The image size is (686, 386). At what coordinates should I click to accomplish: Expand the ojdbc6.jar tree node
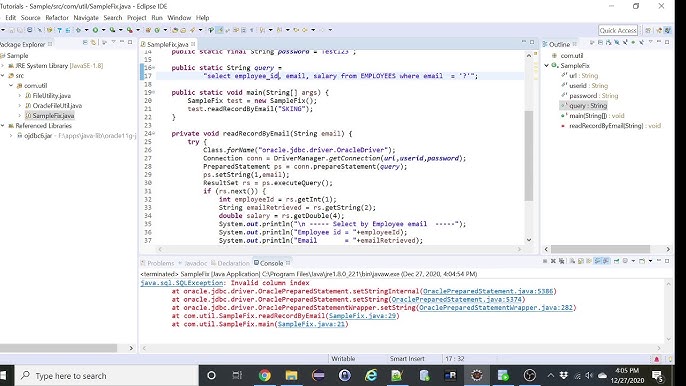pyautogui.click(x=11, y=136)
